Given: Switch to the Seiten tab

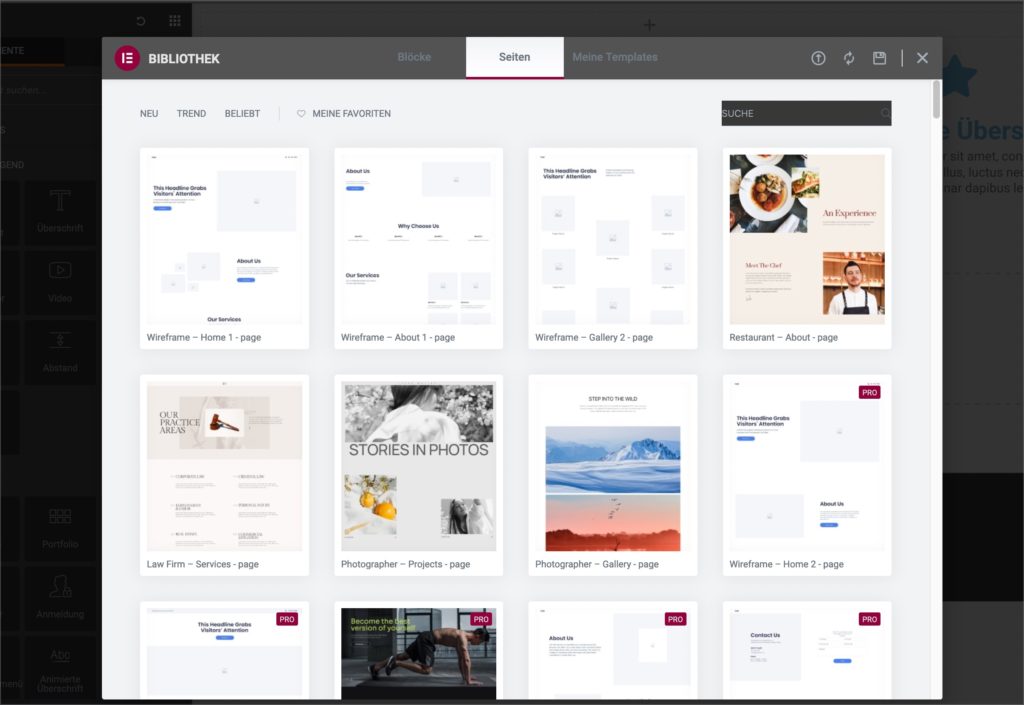Looking at the screenshot, I should 515,57.
